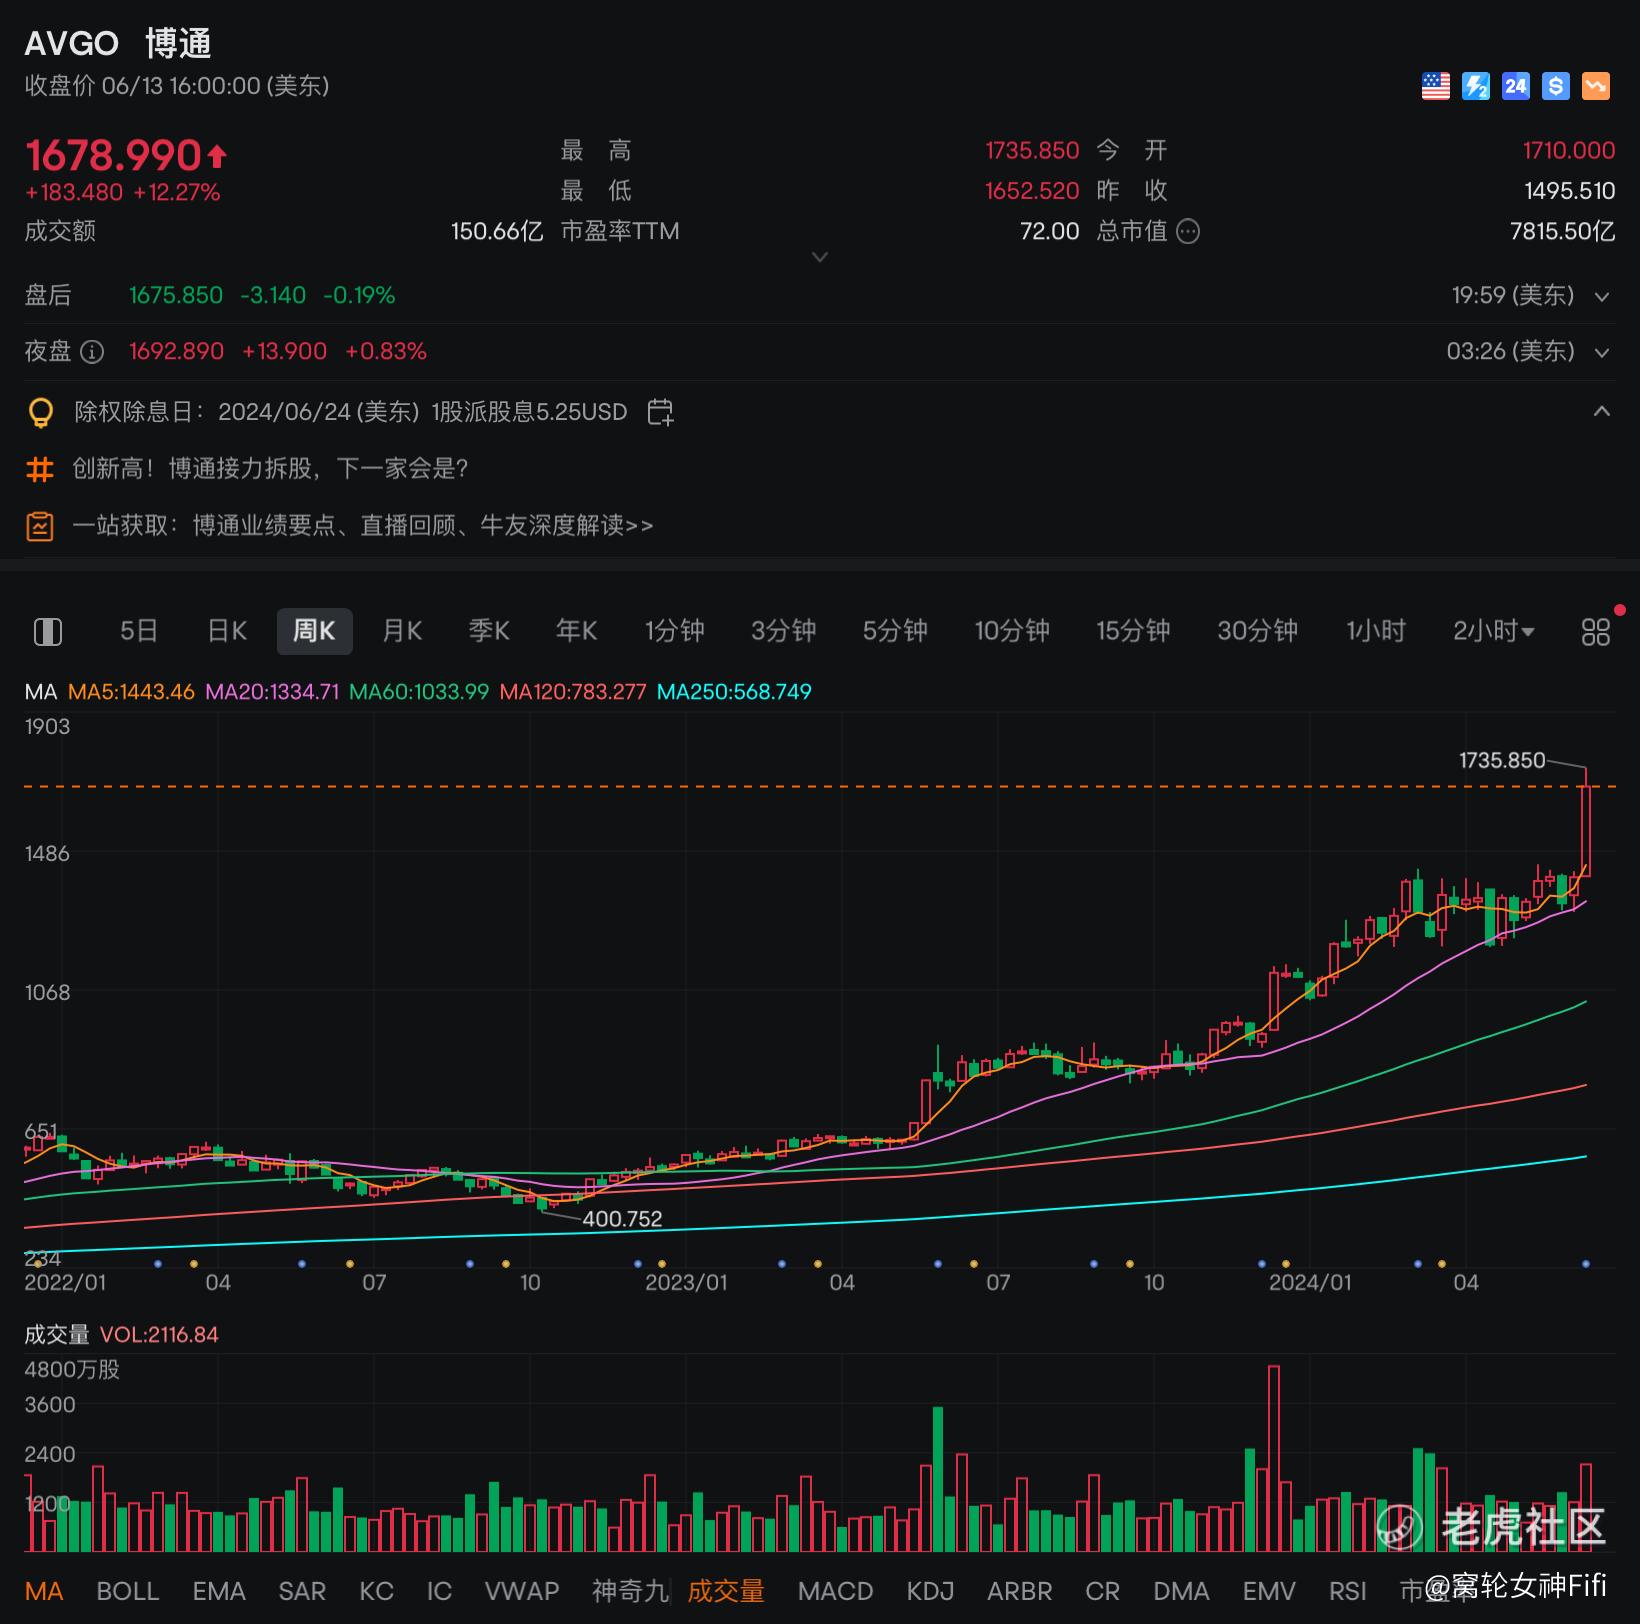Switch to 日K daily candles
The width and height of the screenshot is (1640, 1624).
click(227, 631)
